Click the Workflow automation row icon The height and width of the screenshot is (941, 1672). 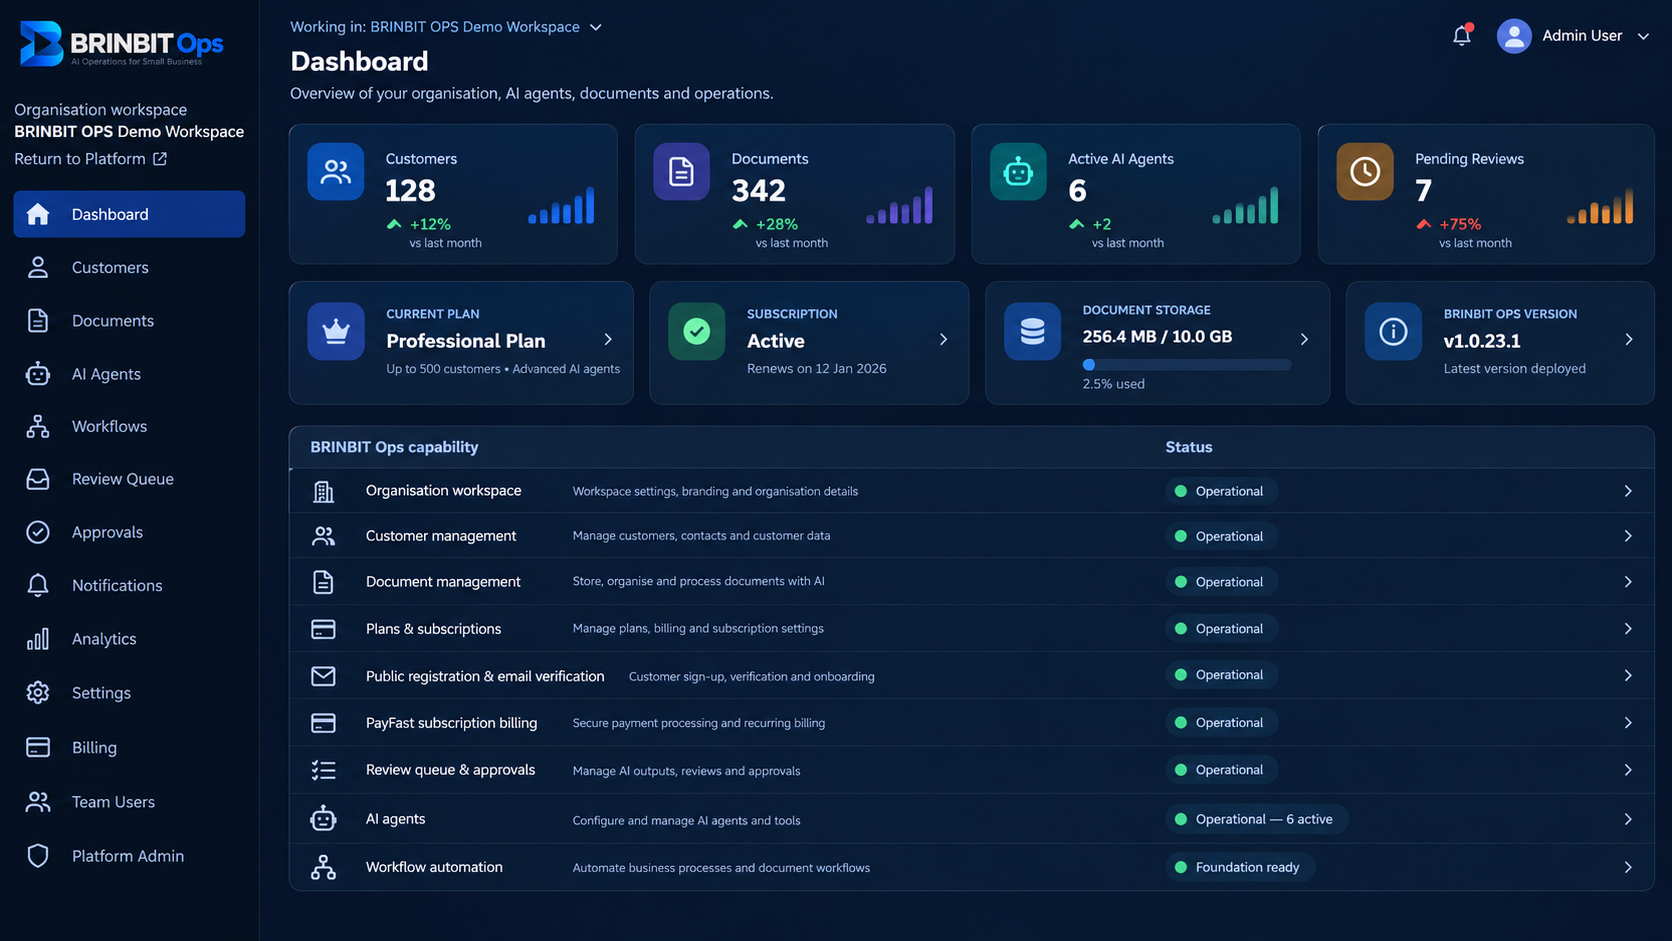click(323, 867)
